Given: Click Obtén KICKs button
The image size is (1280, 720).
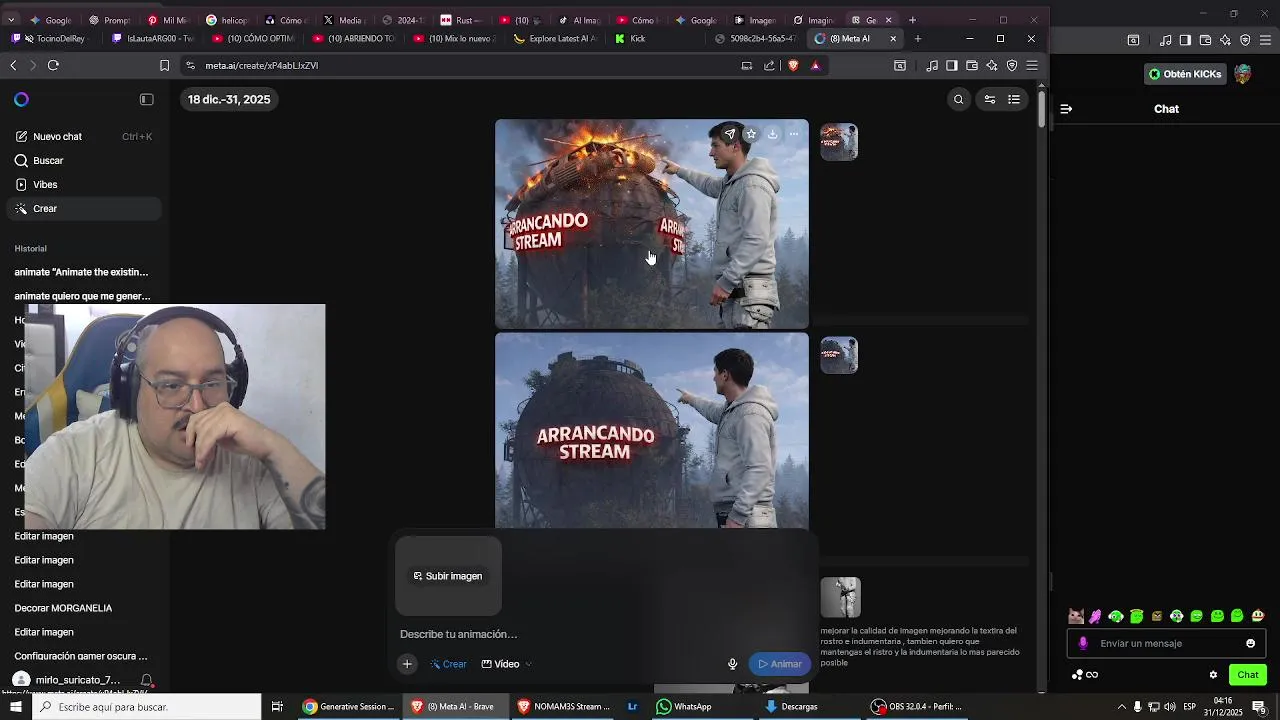Looking at the screenshot, I should [1185, 74].
